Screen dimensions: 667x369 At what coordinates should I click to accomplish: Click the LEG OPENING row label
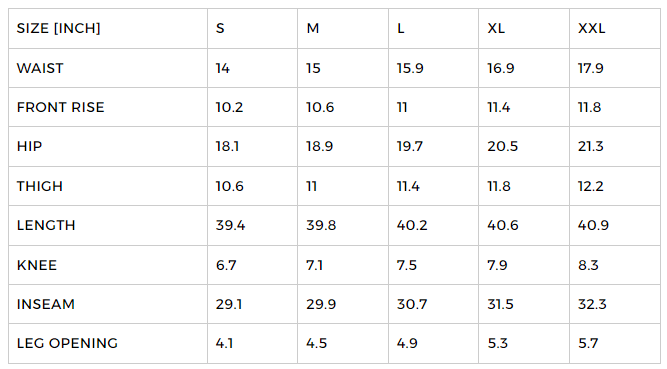click(x=67, y=343)
